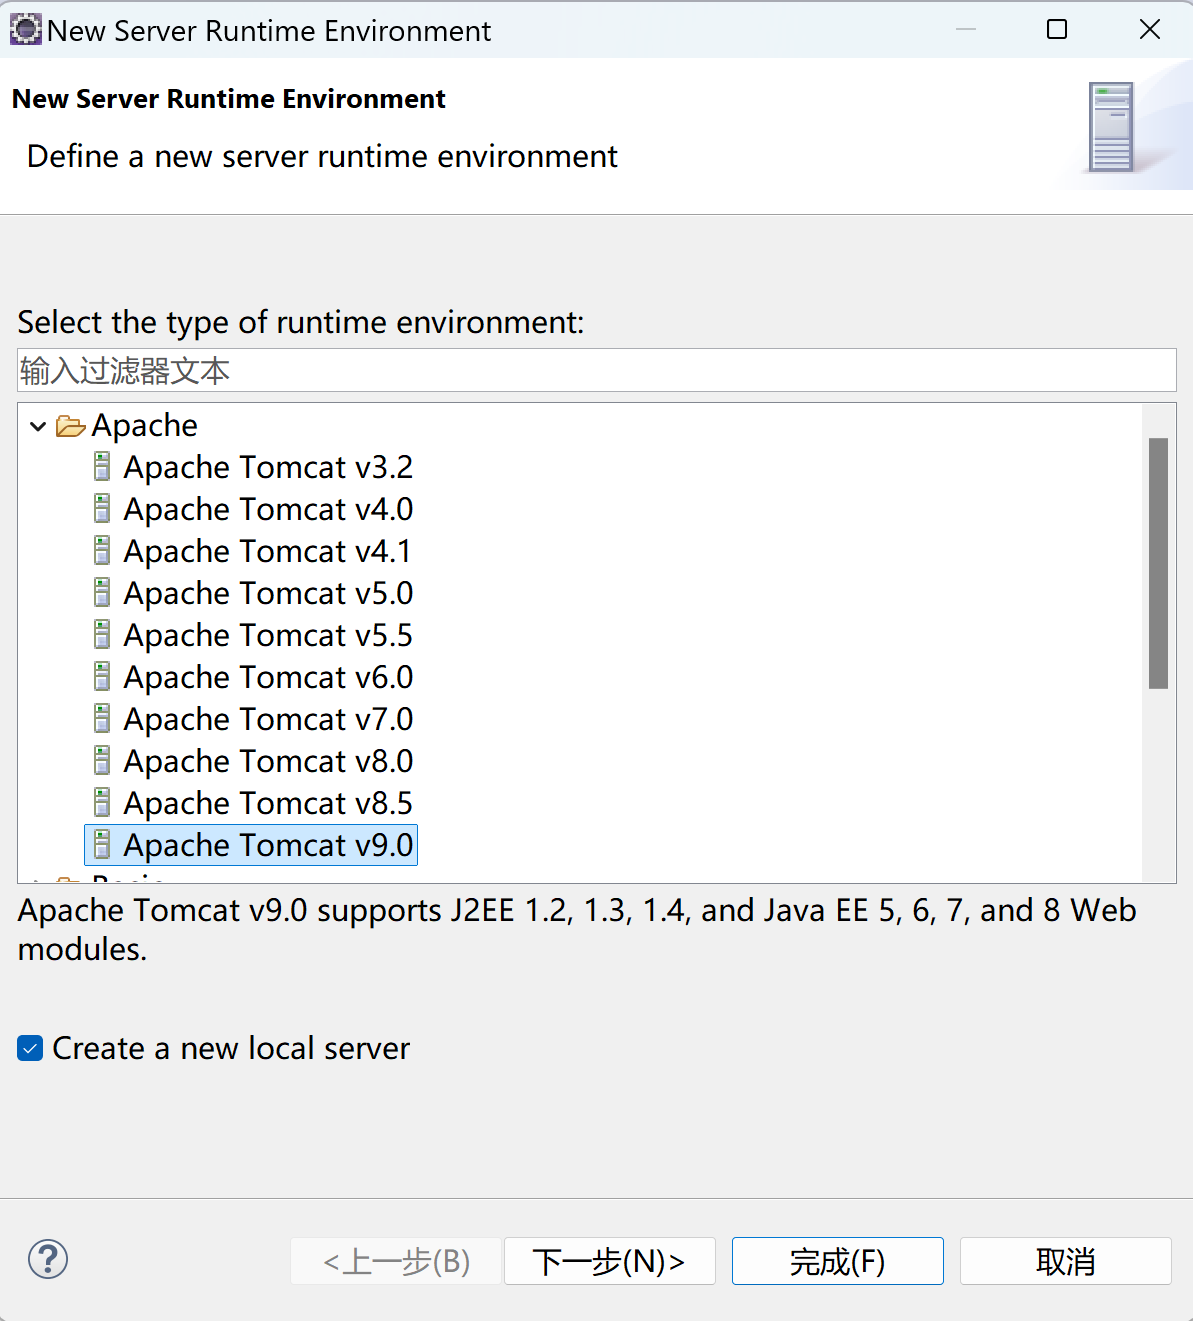Select Apache Tomcat v3.2 runtime
The image size is (1193, 1321).
tap(268, 467)
